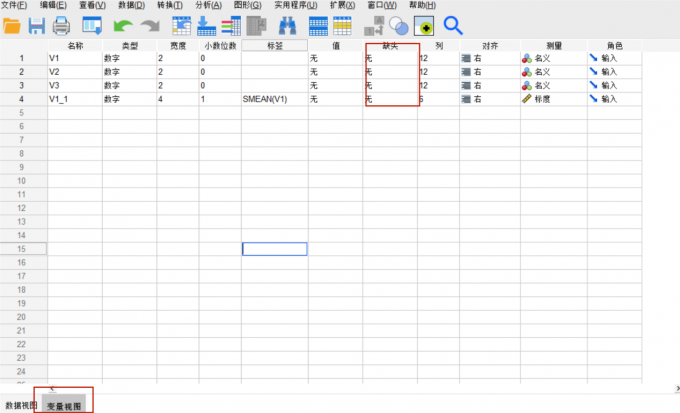Click the gray Redo arrow icon

151,26
